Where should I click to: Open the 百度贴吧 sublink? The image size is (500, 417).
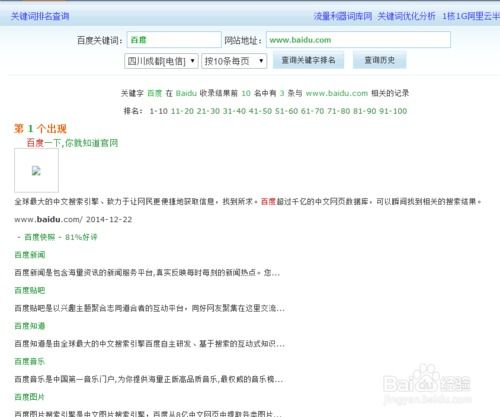[x=30, y=290]
